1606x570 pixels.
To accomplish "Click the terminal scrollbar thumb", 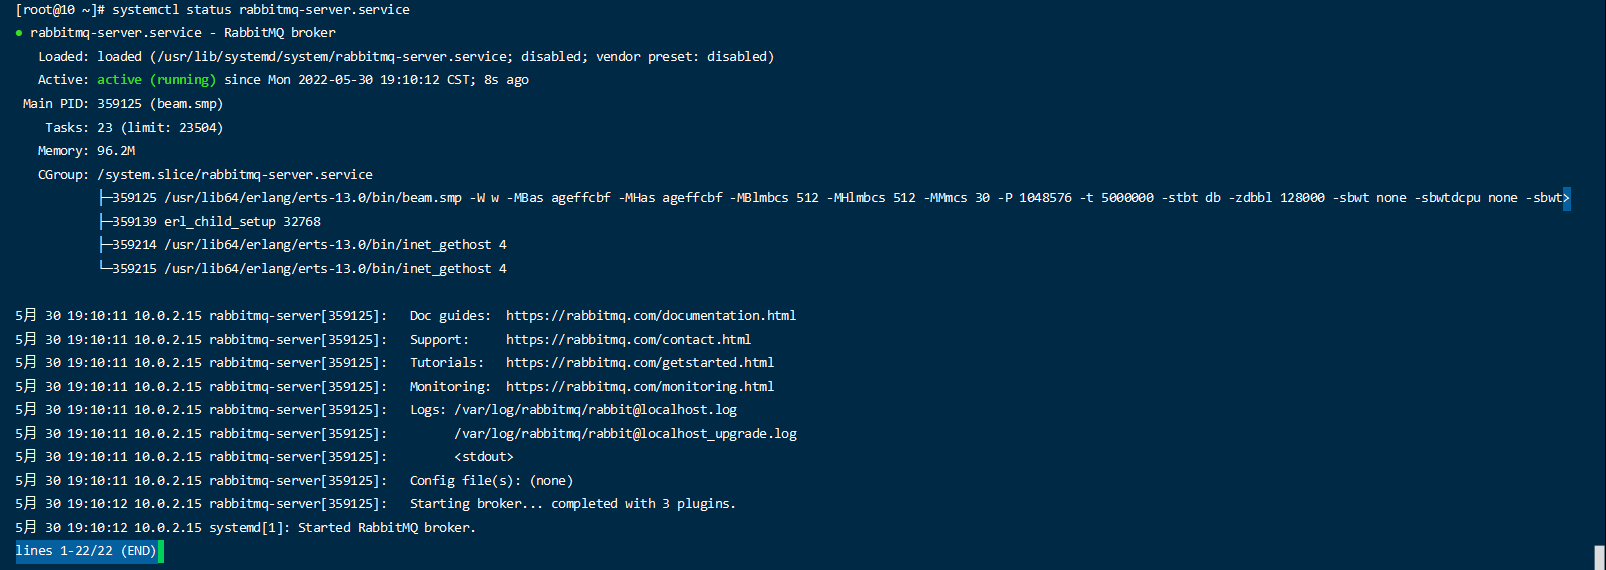I will 1599,557.
